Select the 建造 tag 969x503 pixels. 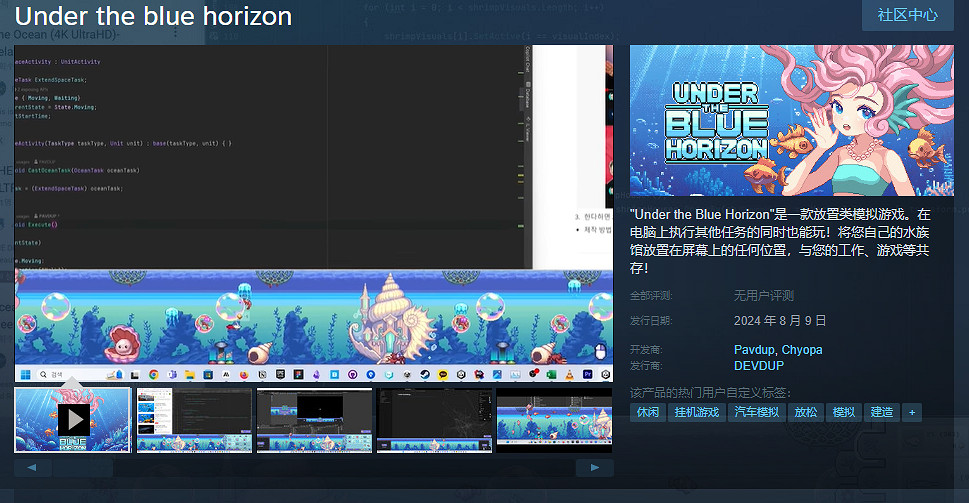click(882, 412)
